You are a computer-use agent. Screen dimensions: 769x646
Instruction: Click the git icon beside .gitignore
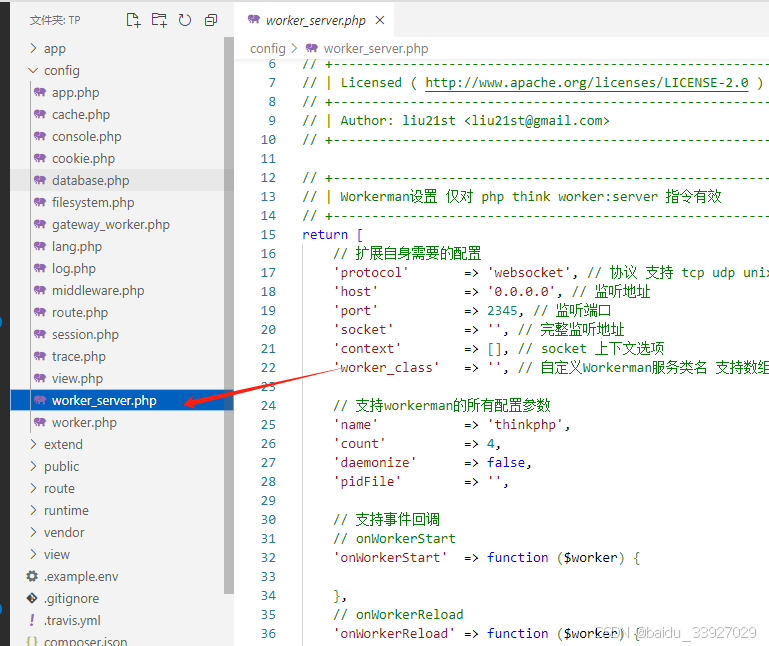[x=32, y=598]
